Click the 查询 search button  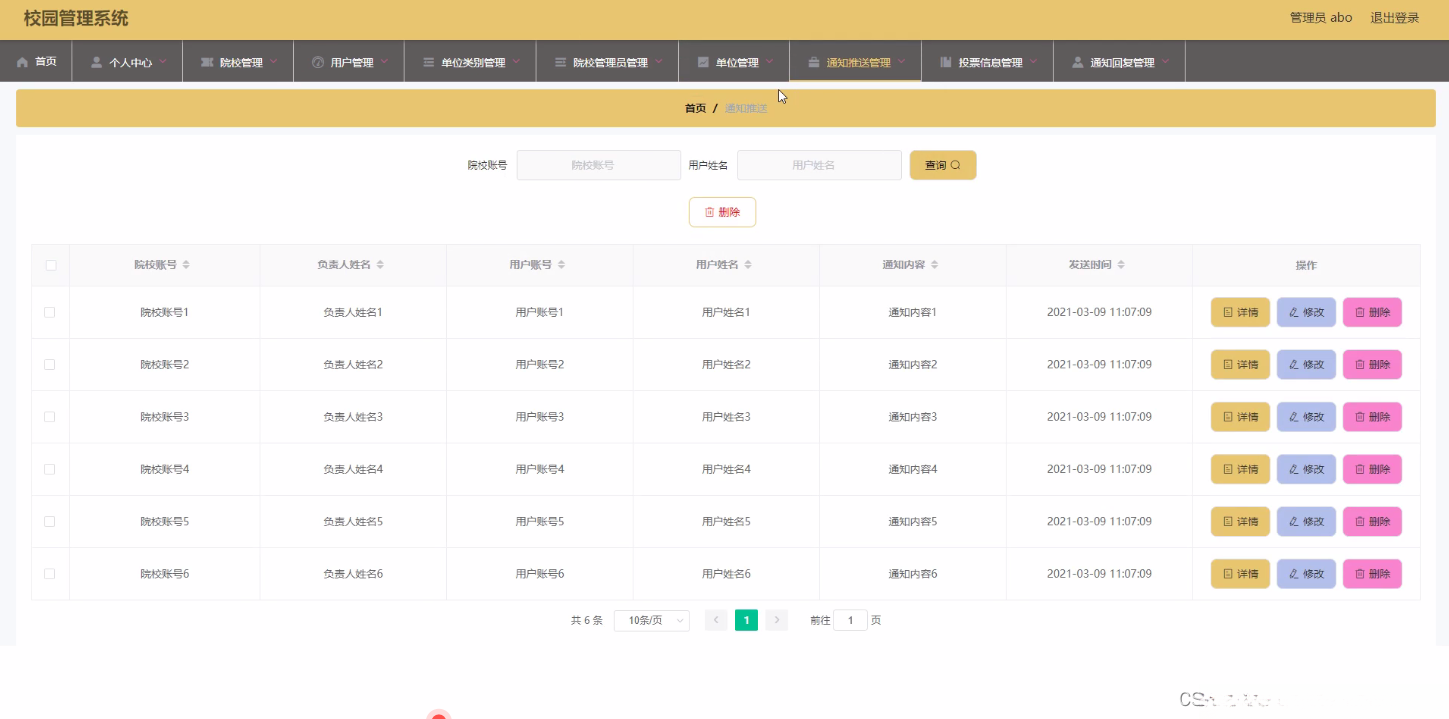[x=943, y=165]
